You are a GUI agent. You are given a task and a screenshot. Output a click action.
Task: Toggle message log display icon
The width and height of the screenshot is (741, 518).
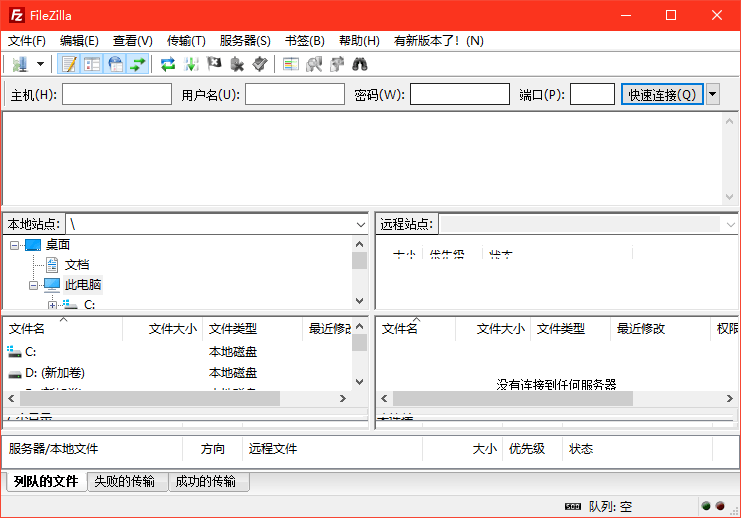pyautogui.click(x=69, y=64)
